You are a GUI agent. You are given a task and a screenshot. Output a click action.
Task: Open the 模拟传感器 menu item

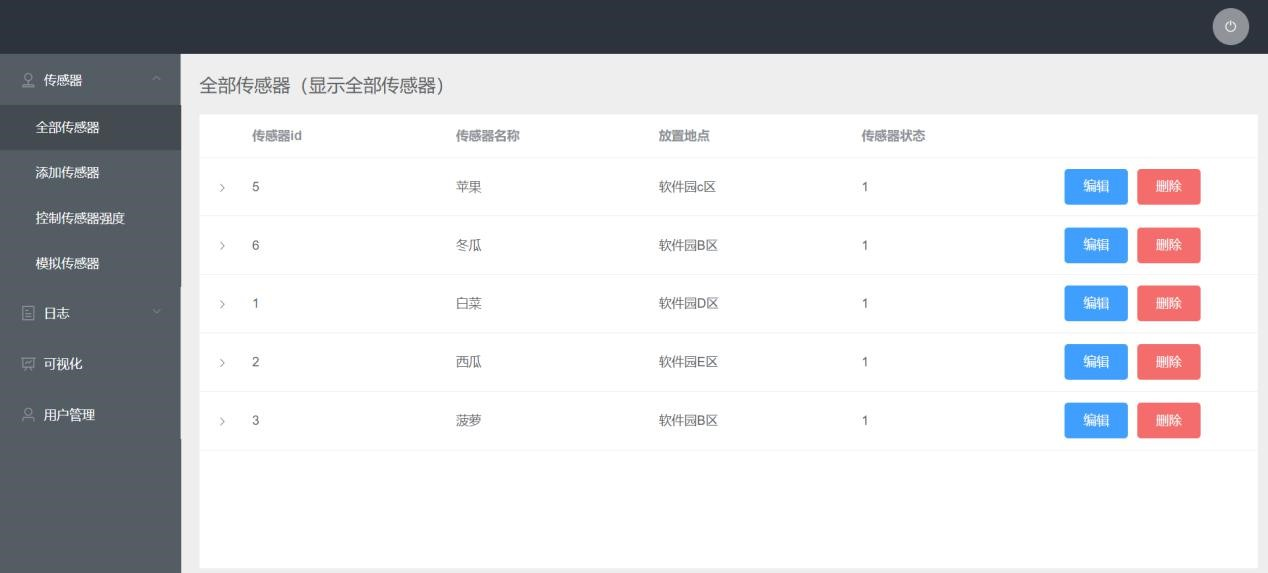click(90, 263)
